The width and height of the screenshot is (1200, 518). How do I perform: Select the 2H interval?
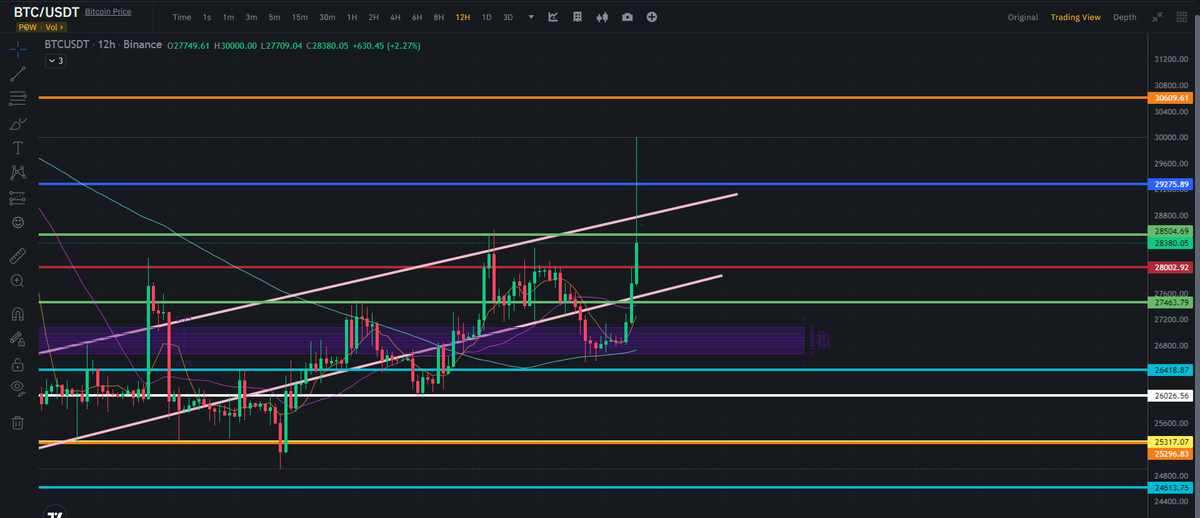373,17
